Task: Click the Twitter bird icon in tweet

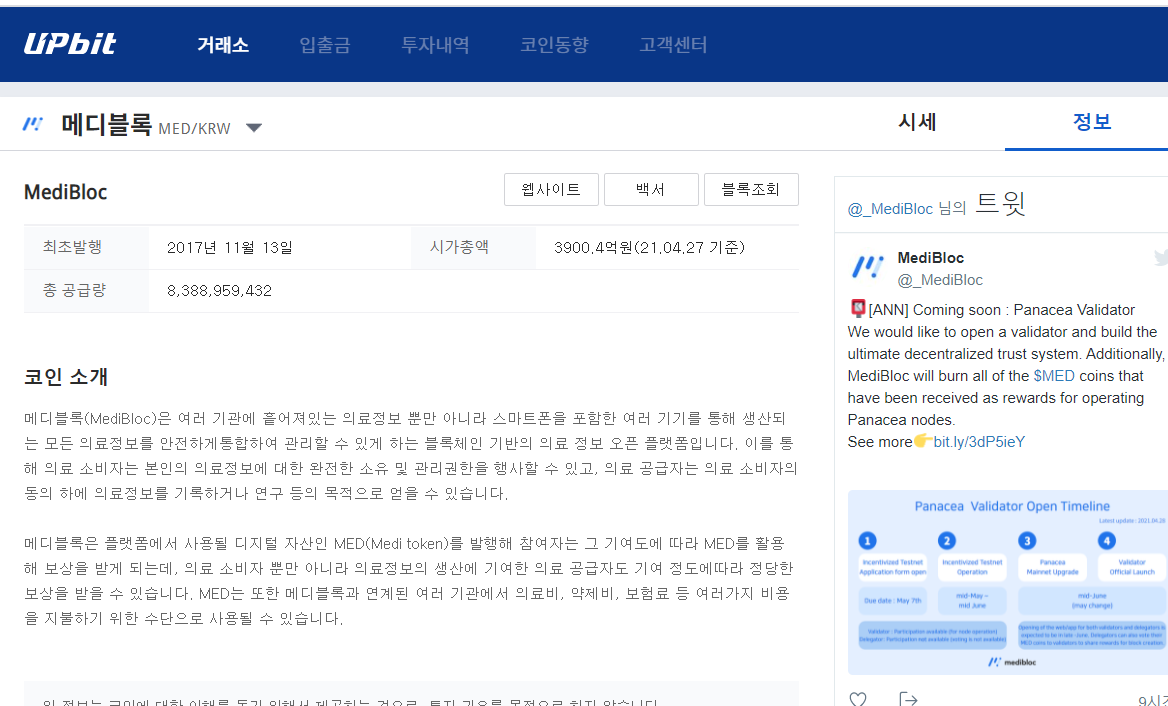Action: [x=1161, y=258]
